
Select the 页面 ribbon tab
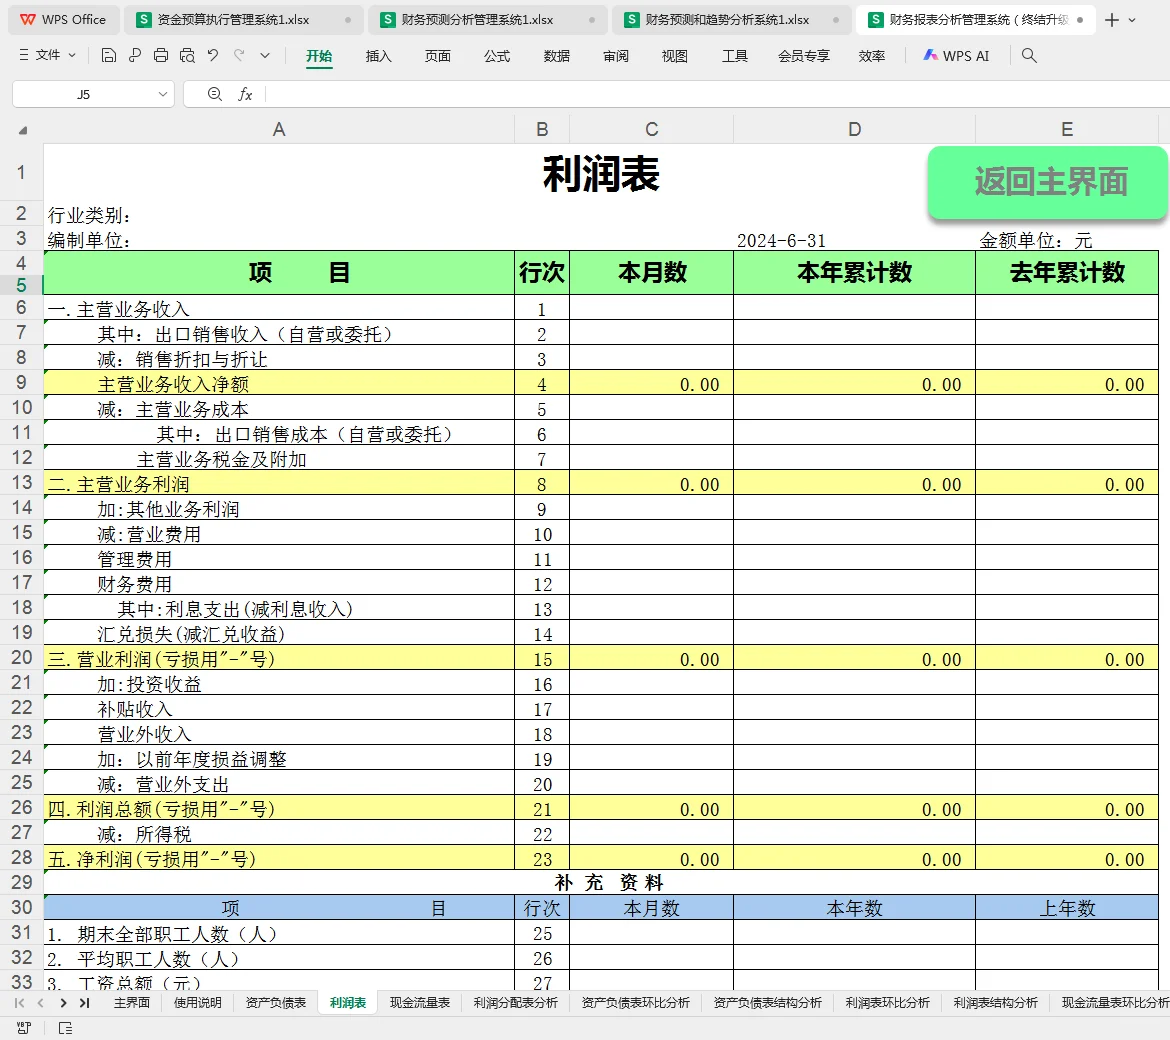pyautogui.click(x=437, y=56)
